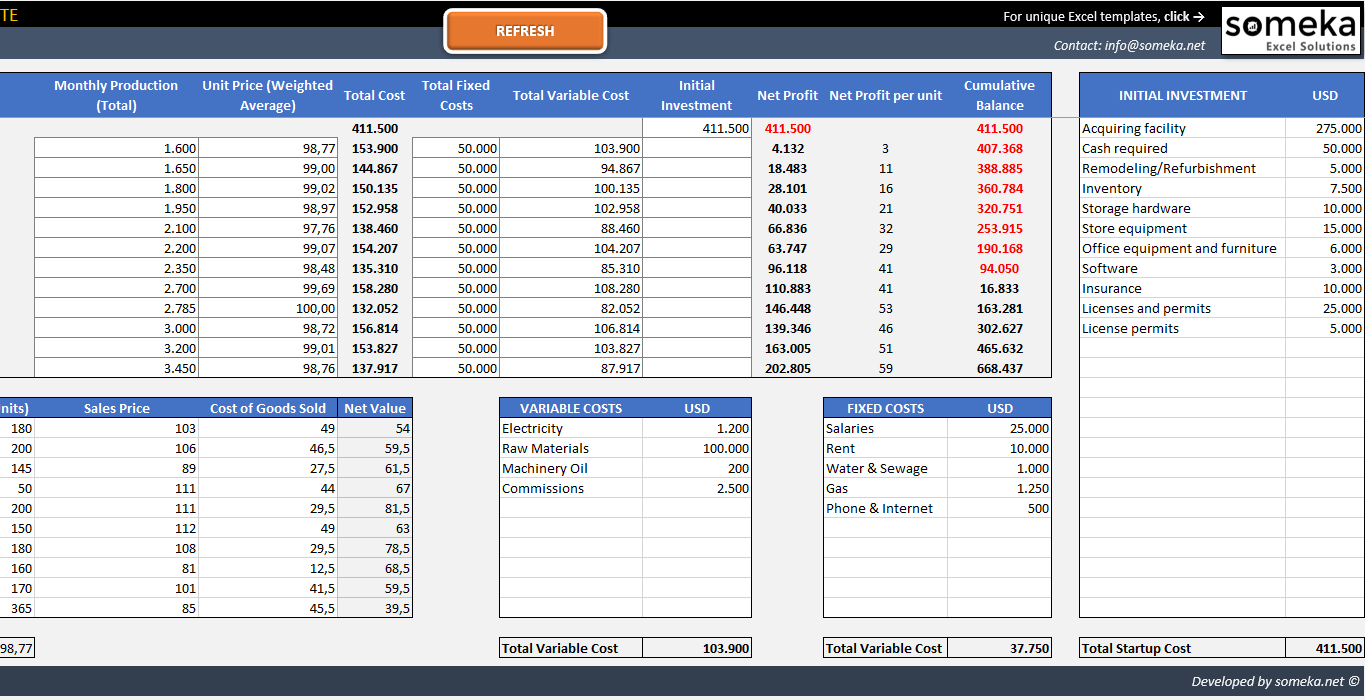Click the Net Profit per unit header
This screenshot has height=700, width=1365.
[x=885, y=95]
